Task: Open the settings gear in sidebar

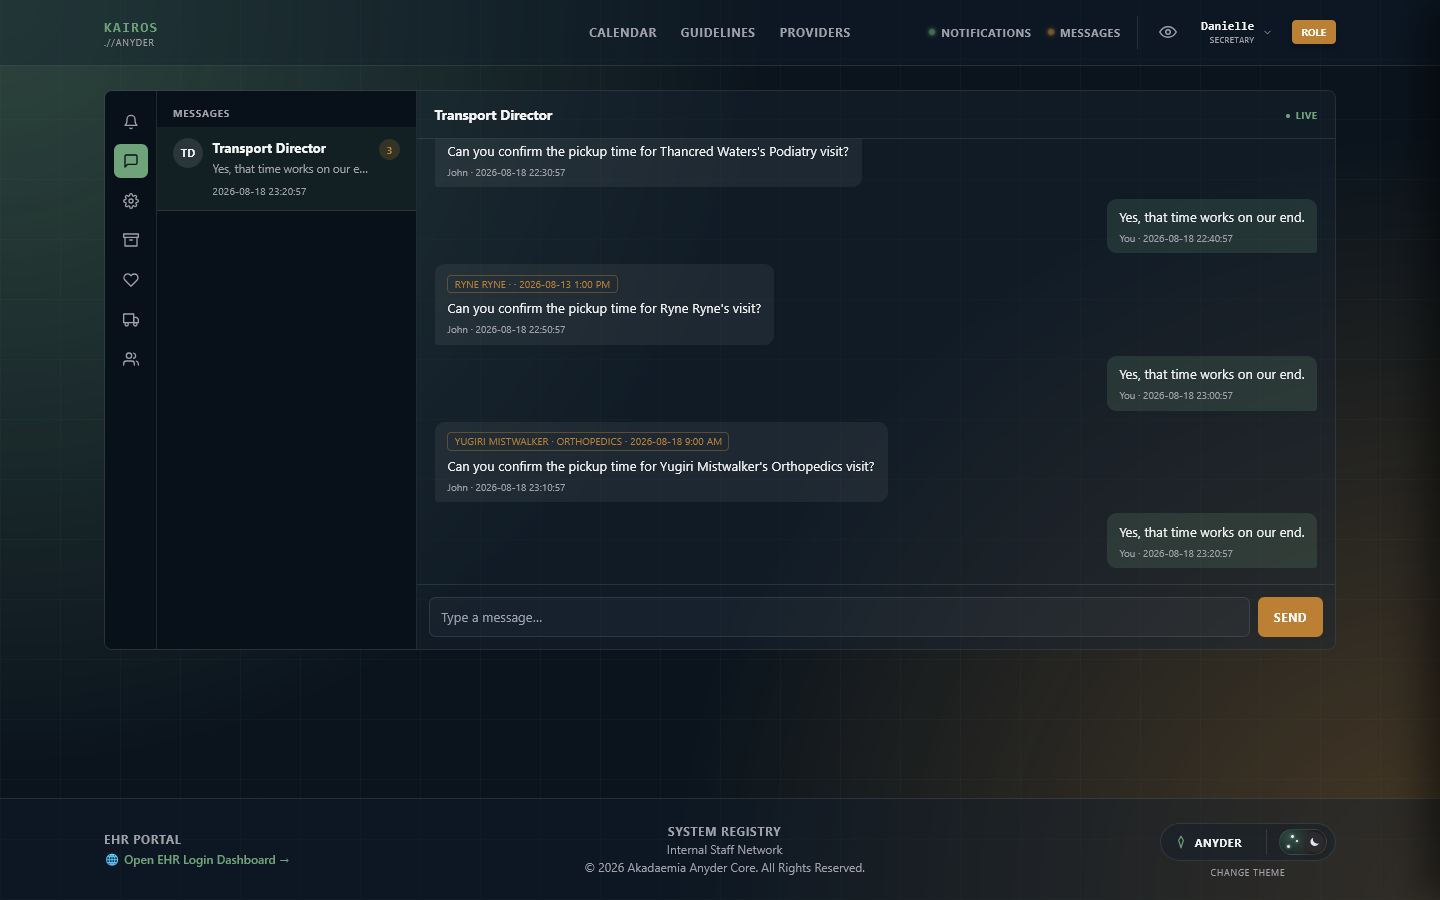Action: tap(131, 201)
